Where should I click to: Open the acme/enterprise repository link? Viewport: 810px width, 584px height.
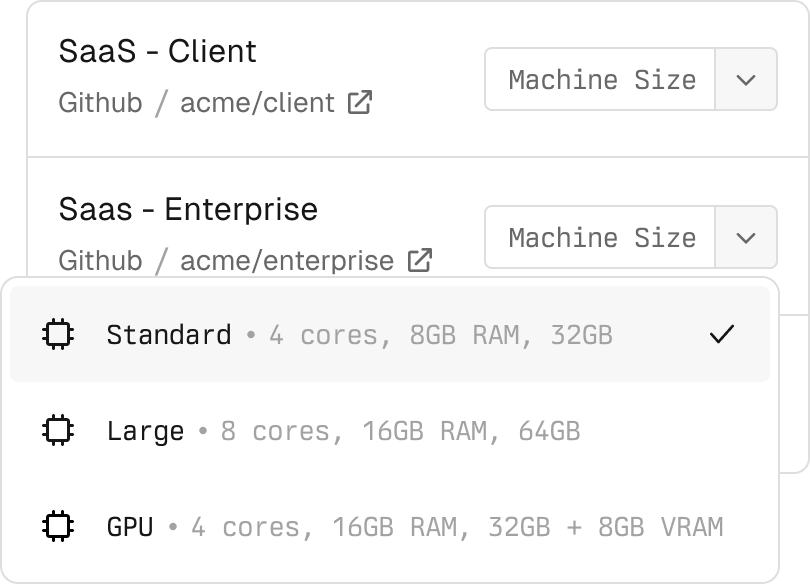(286, 261)
